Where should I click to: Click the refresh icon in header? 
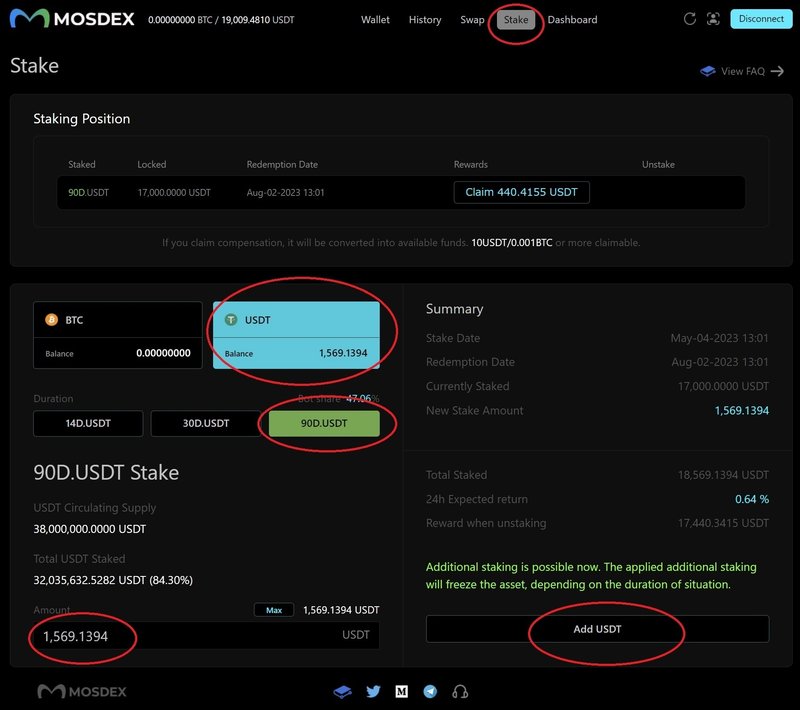[x=689, y=19]
